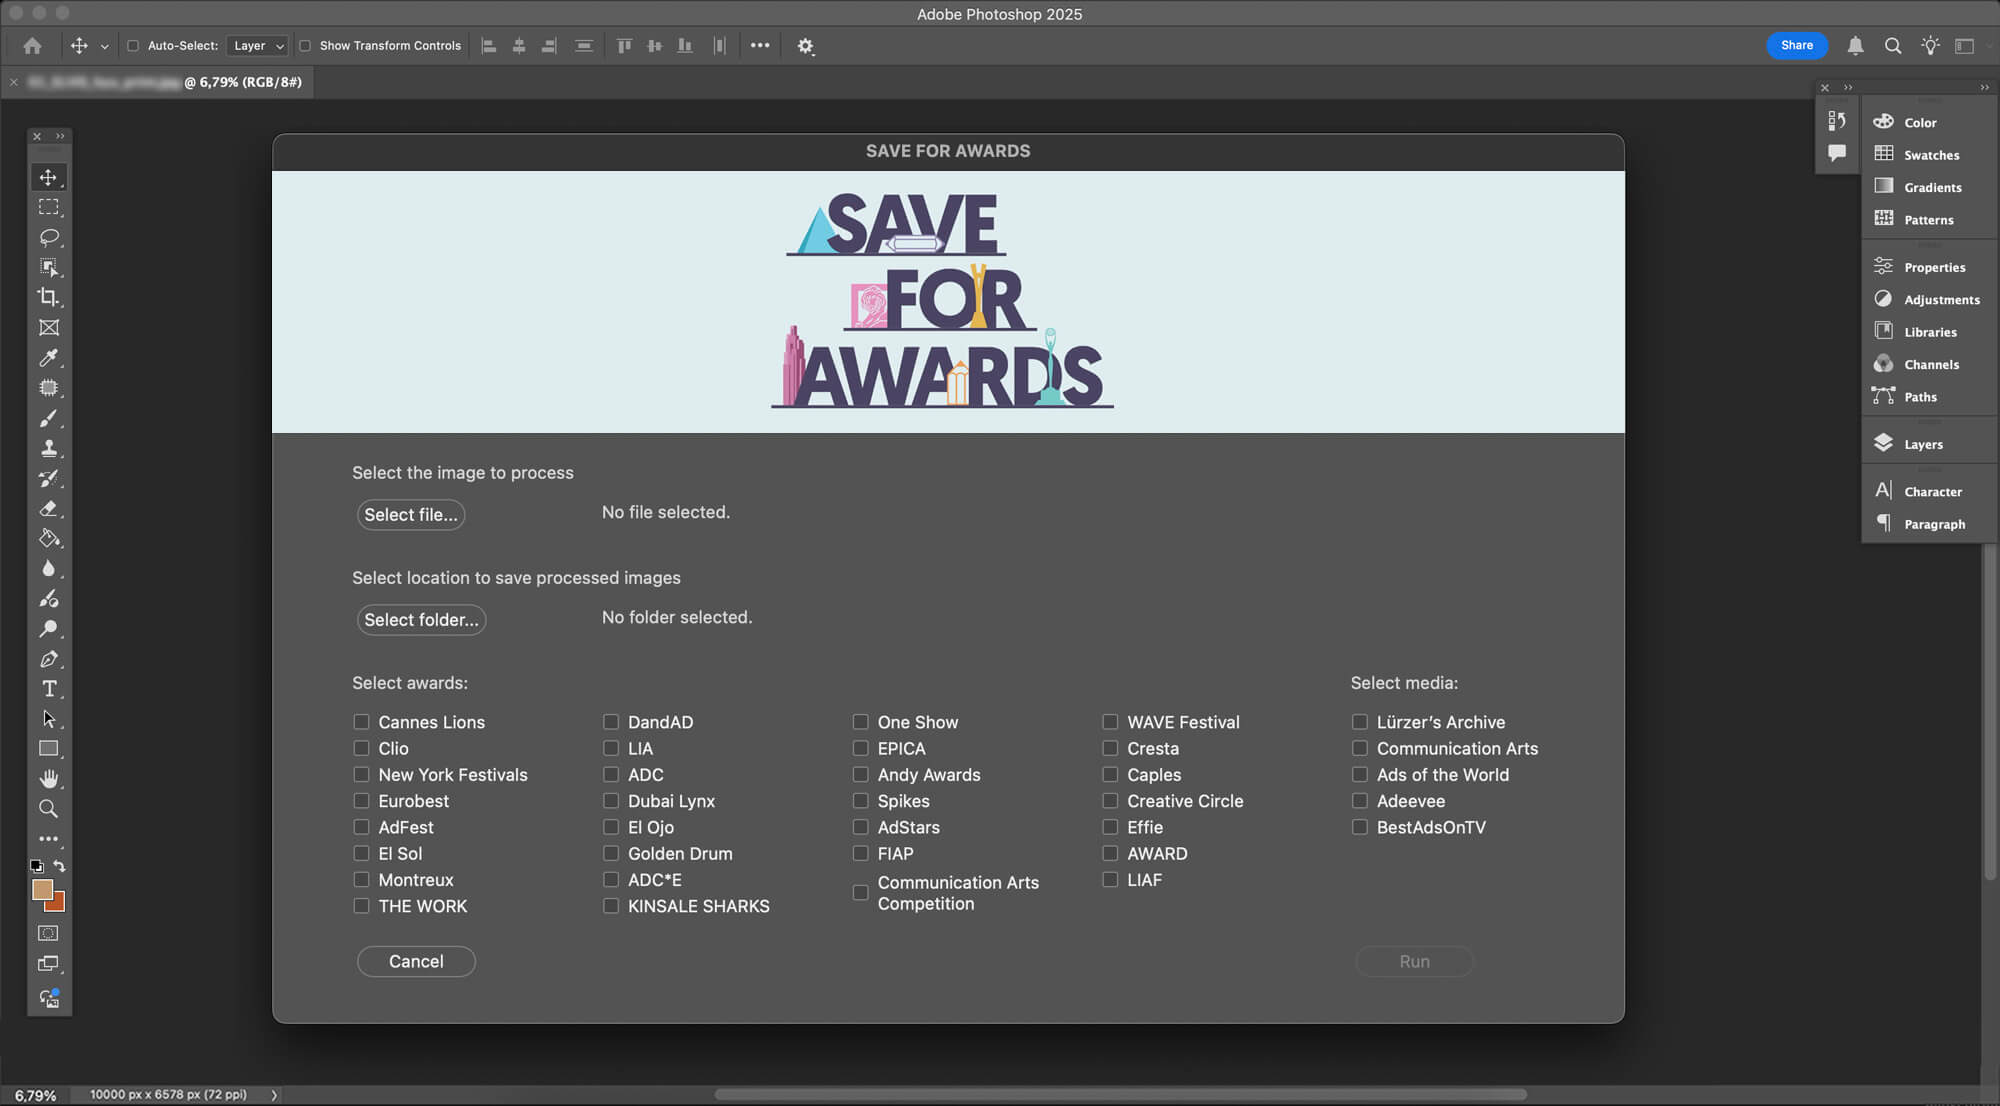Select the Rectangle shape tool

(x=48, y=749)
